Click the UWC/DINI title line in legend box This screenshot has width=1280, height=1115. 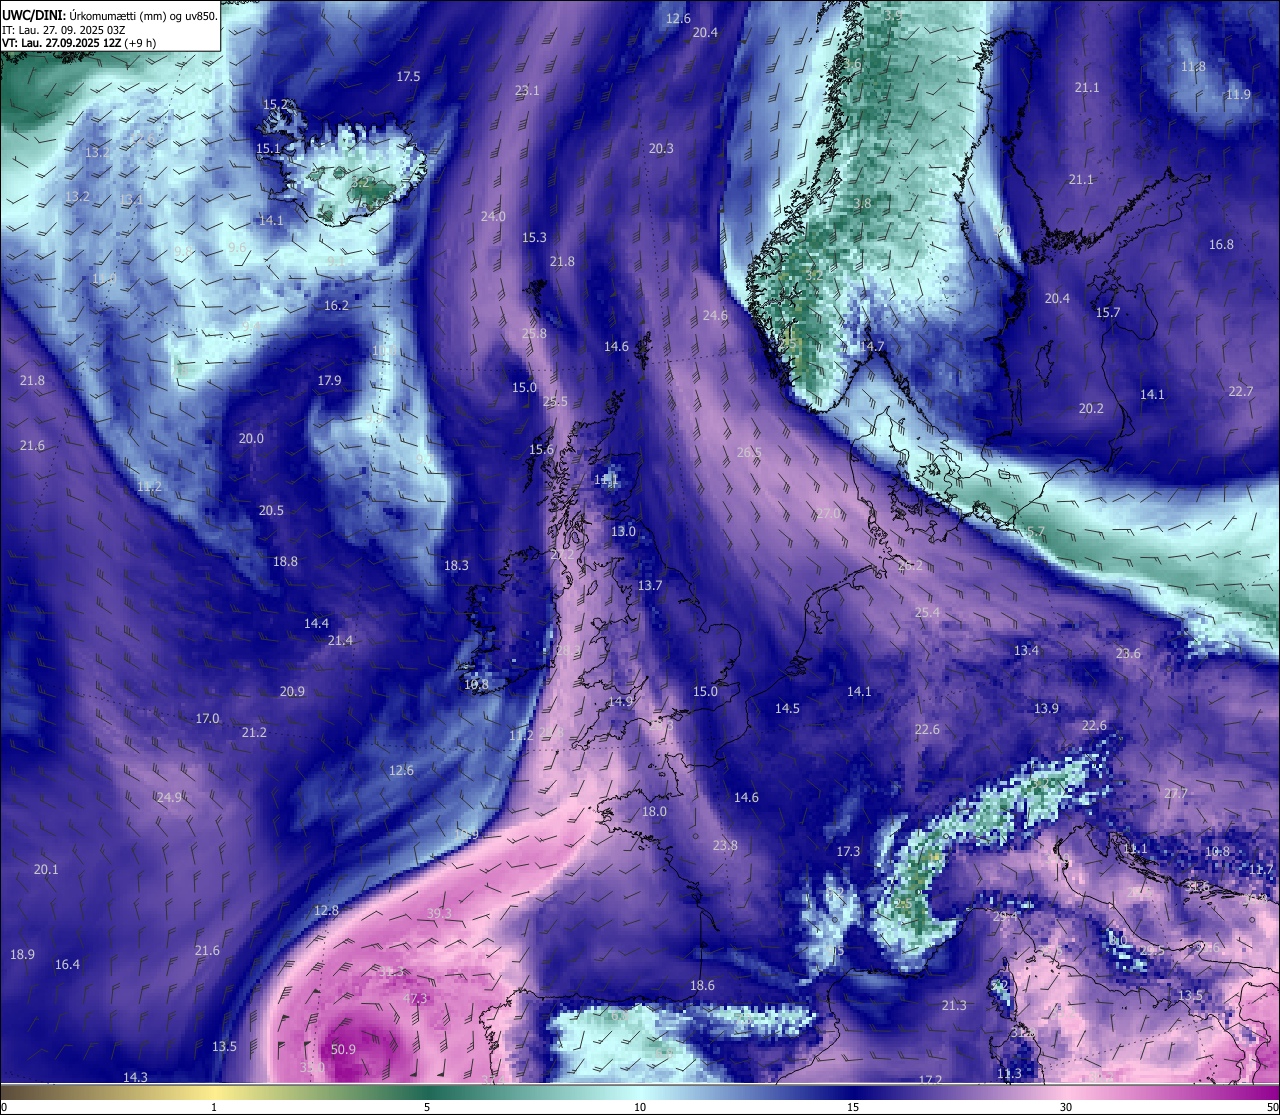coord(110,16)
